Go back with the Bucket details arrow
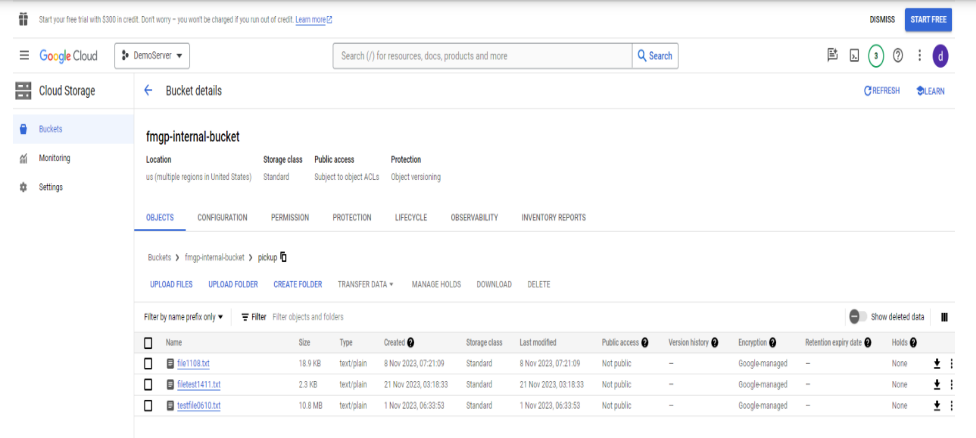 click(x=149, y=91)
